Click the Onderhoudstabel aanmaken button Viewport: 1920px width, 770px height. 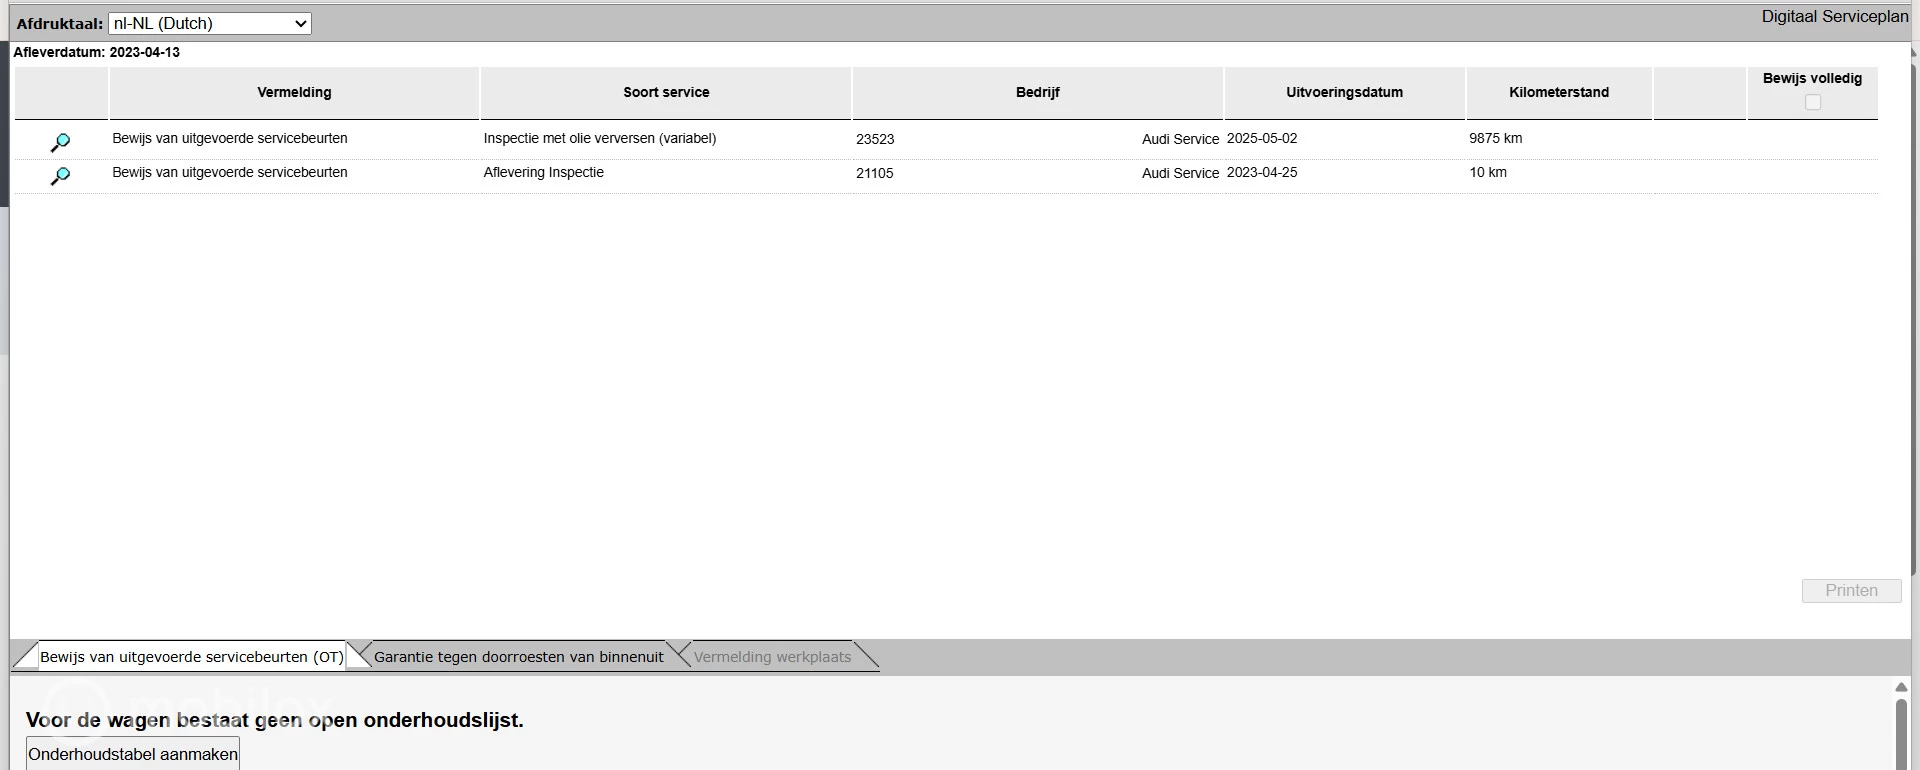pyautogui.click(x=133, y=754)
